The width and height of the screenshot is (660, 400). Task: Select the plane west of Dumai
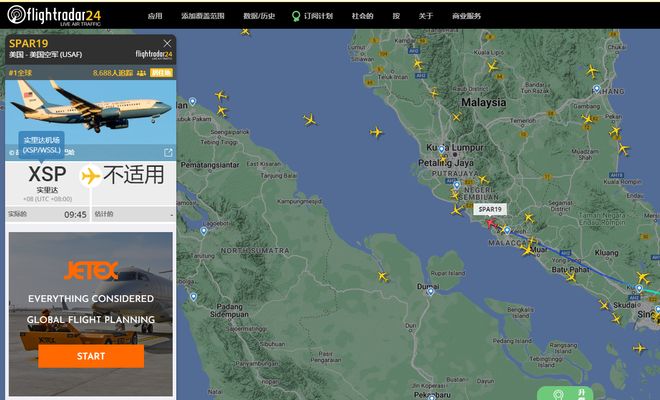click(383, 277)
